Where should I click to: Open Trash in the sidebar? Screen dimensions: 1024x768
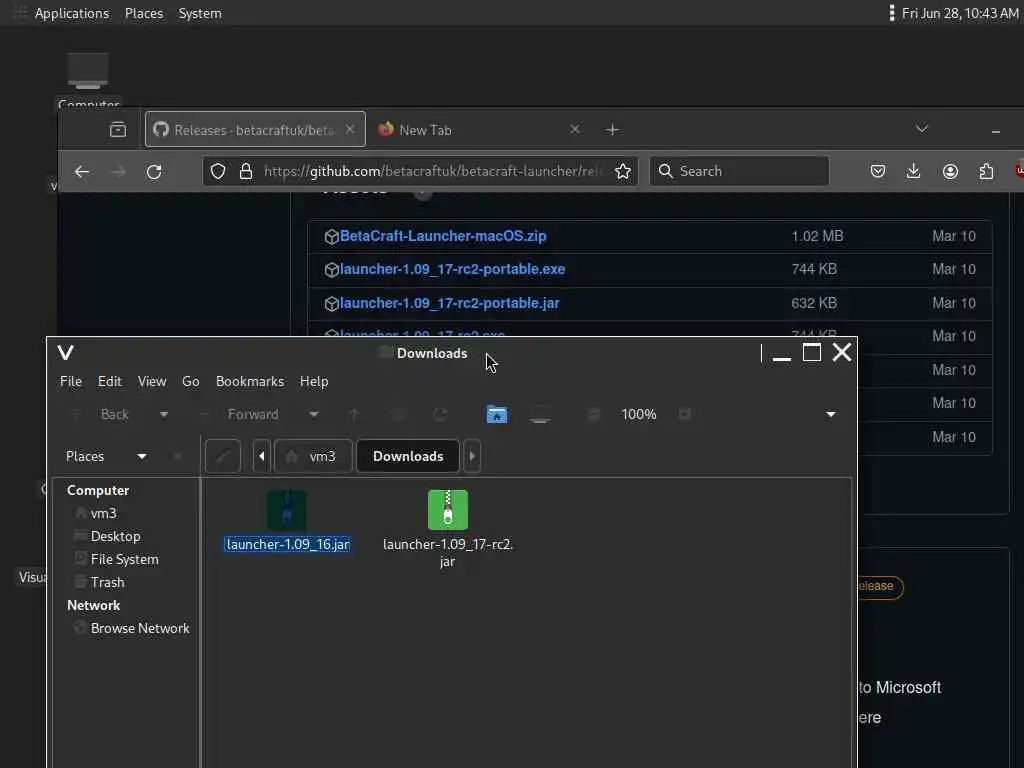[x=108, y=582]
